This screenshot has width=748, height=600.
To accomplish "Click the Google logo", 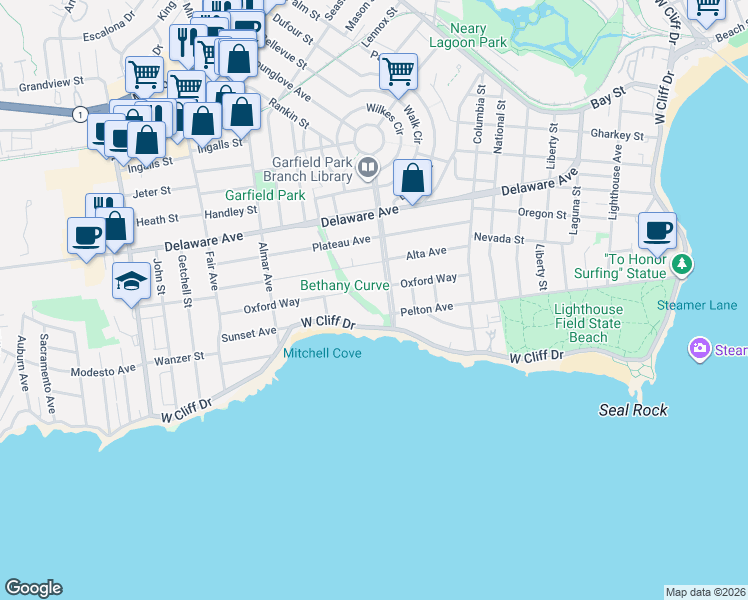I will [33, 588].
